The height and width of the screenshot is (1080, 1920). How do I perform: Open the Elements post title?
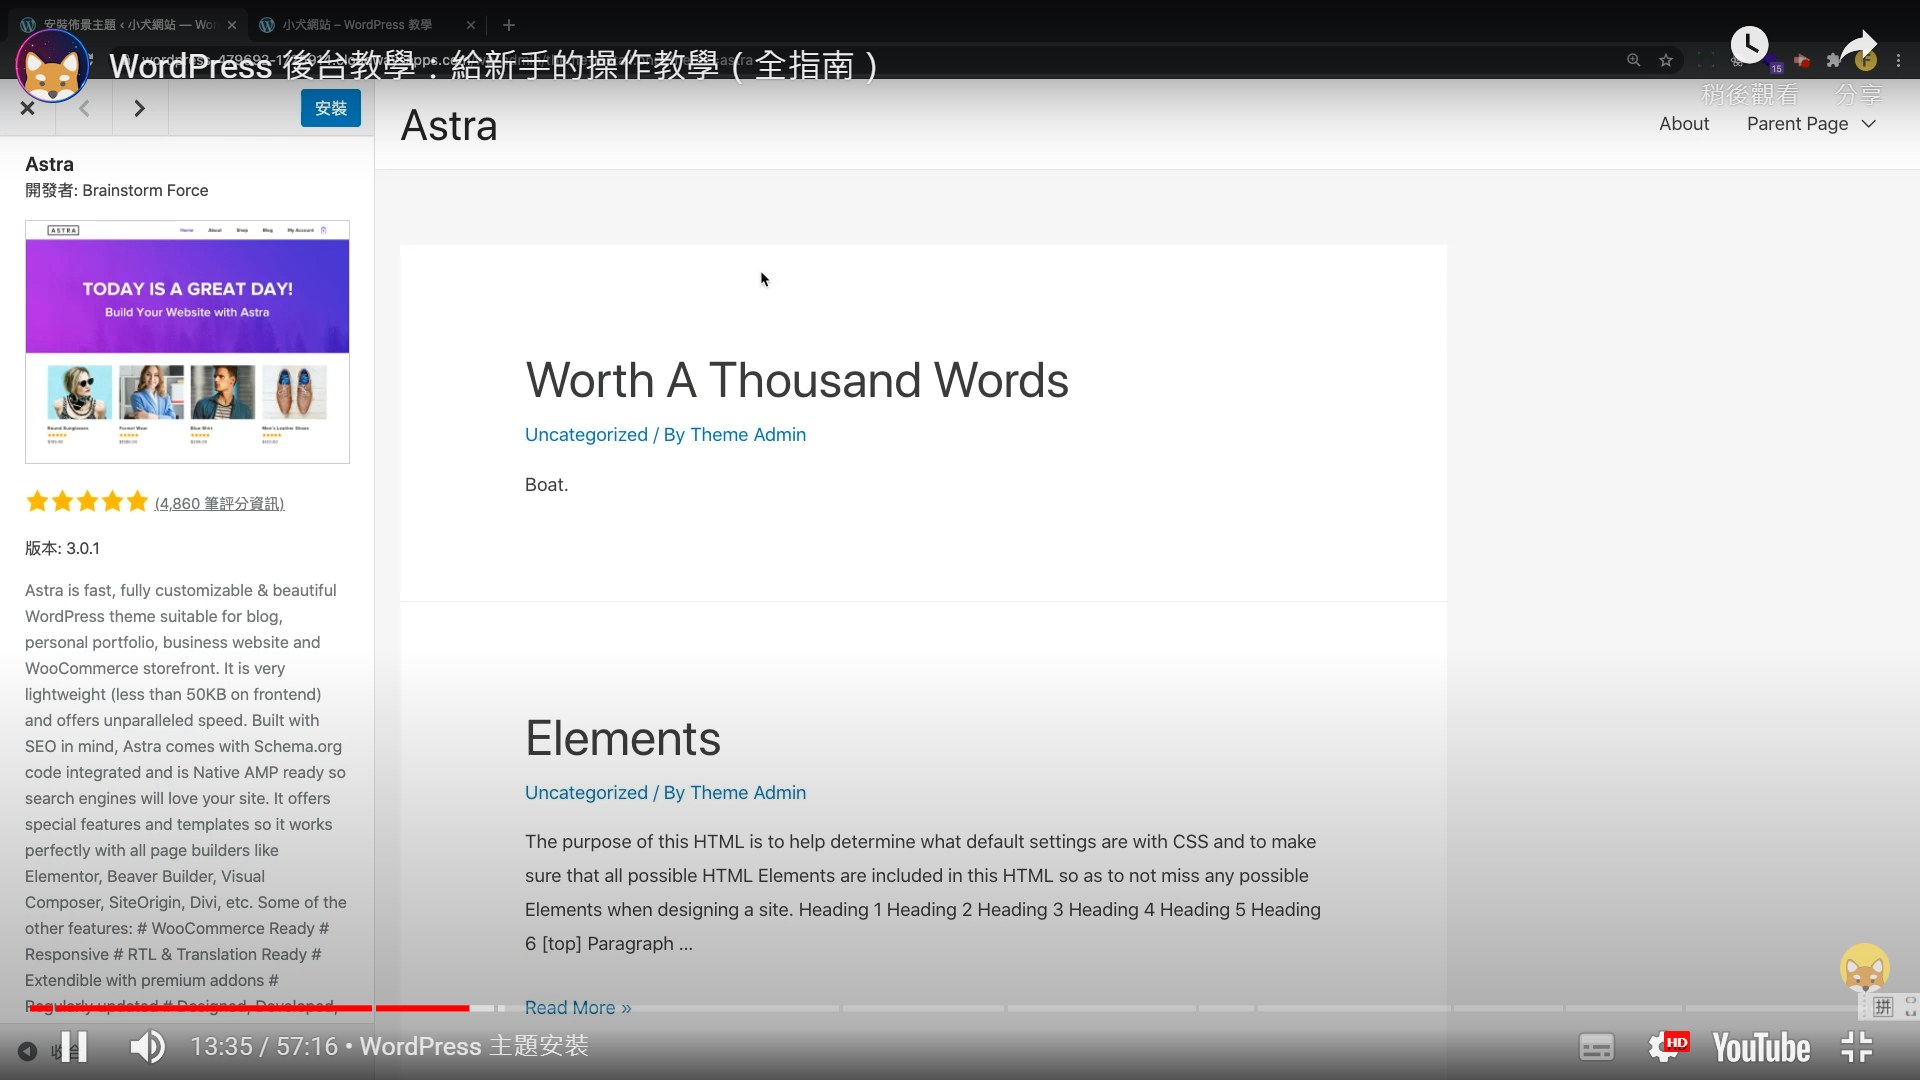[x=623, y=738]
